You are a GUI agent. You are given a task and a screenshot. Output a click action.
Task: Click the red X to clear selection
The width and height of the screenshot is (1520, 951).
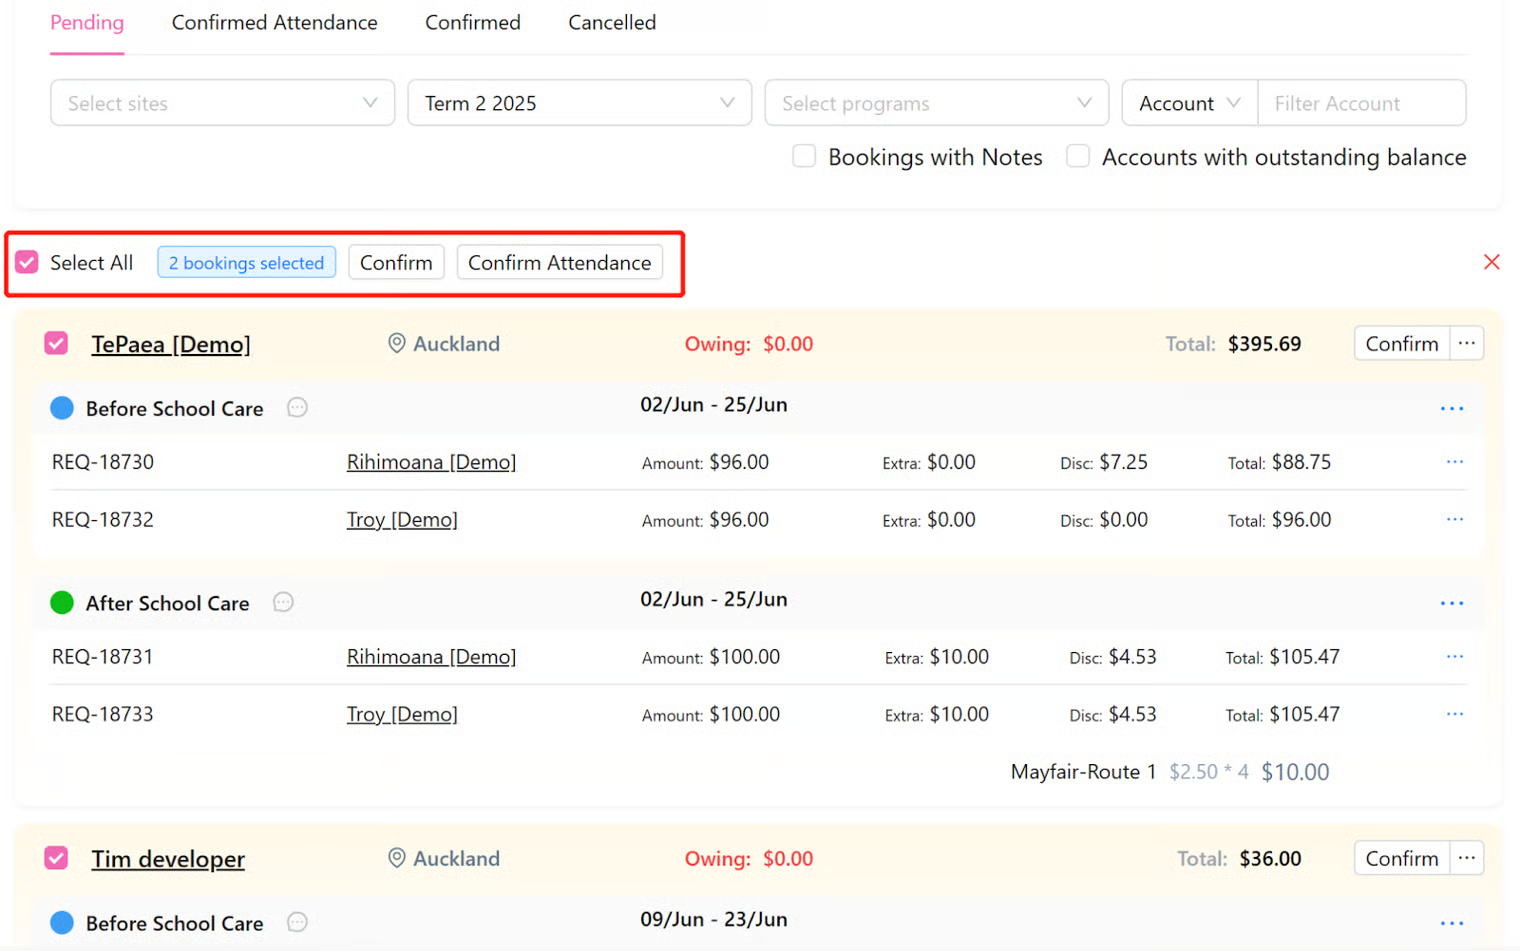(x=1491, y=262)
